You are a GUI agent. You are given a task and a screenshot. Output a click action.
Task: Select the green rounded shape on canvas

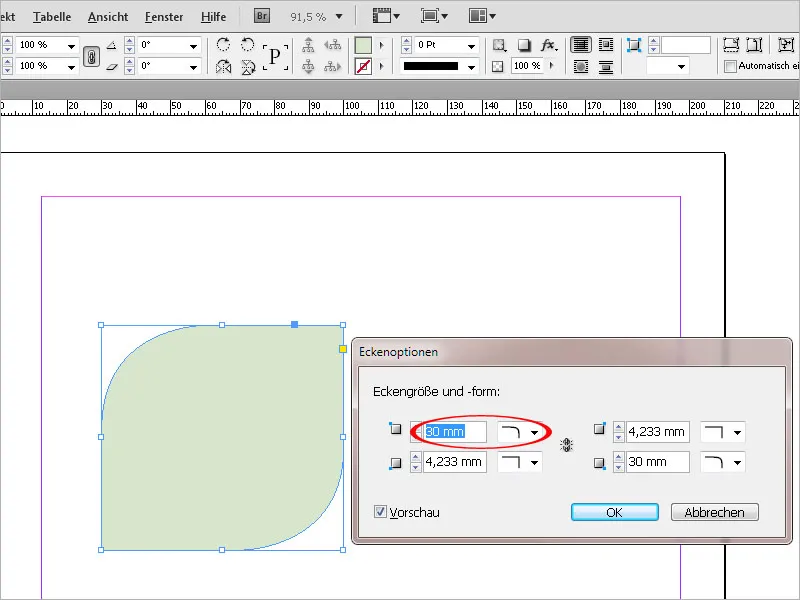222,437
